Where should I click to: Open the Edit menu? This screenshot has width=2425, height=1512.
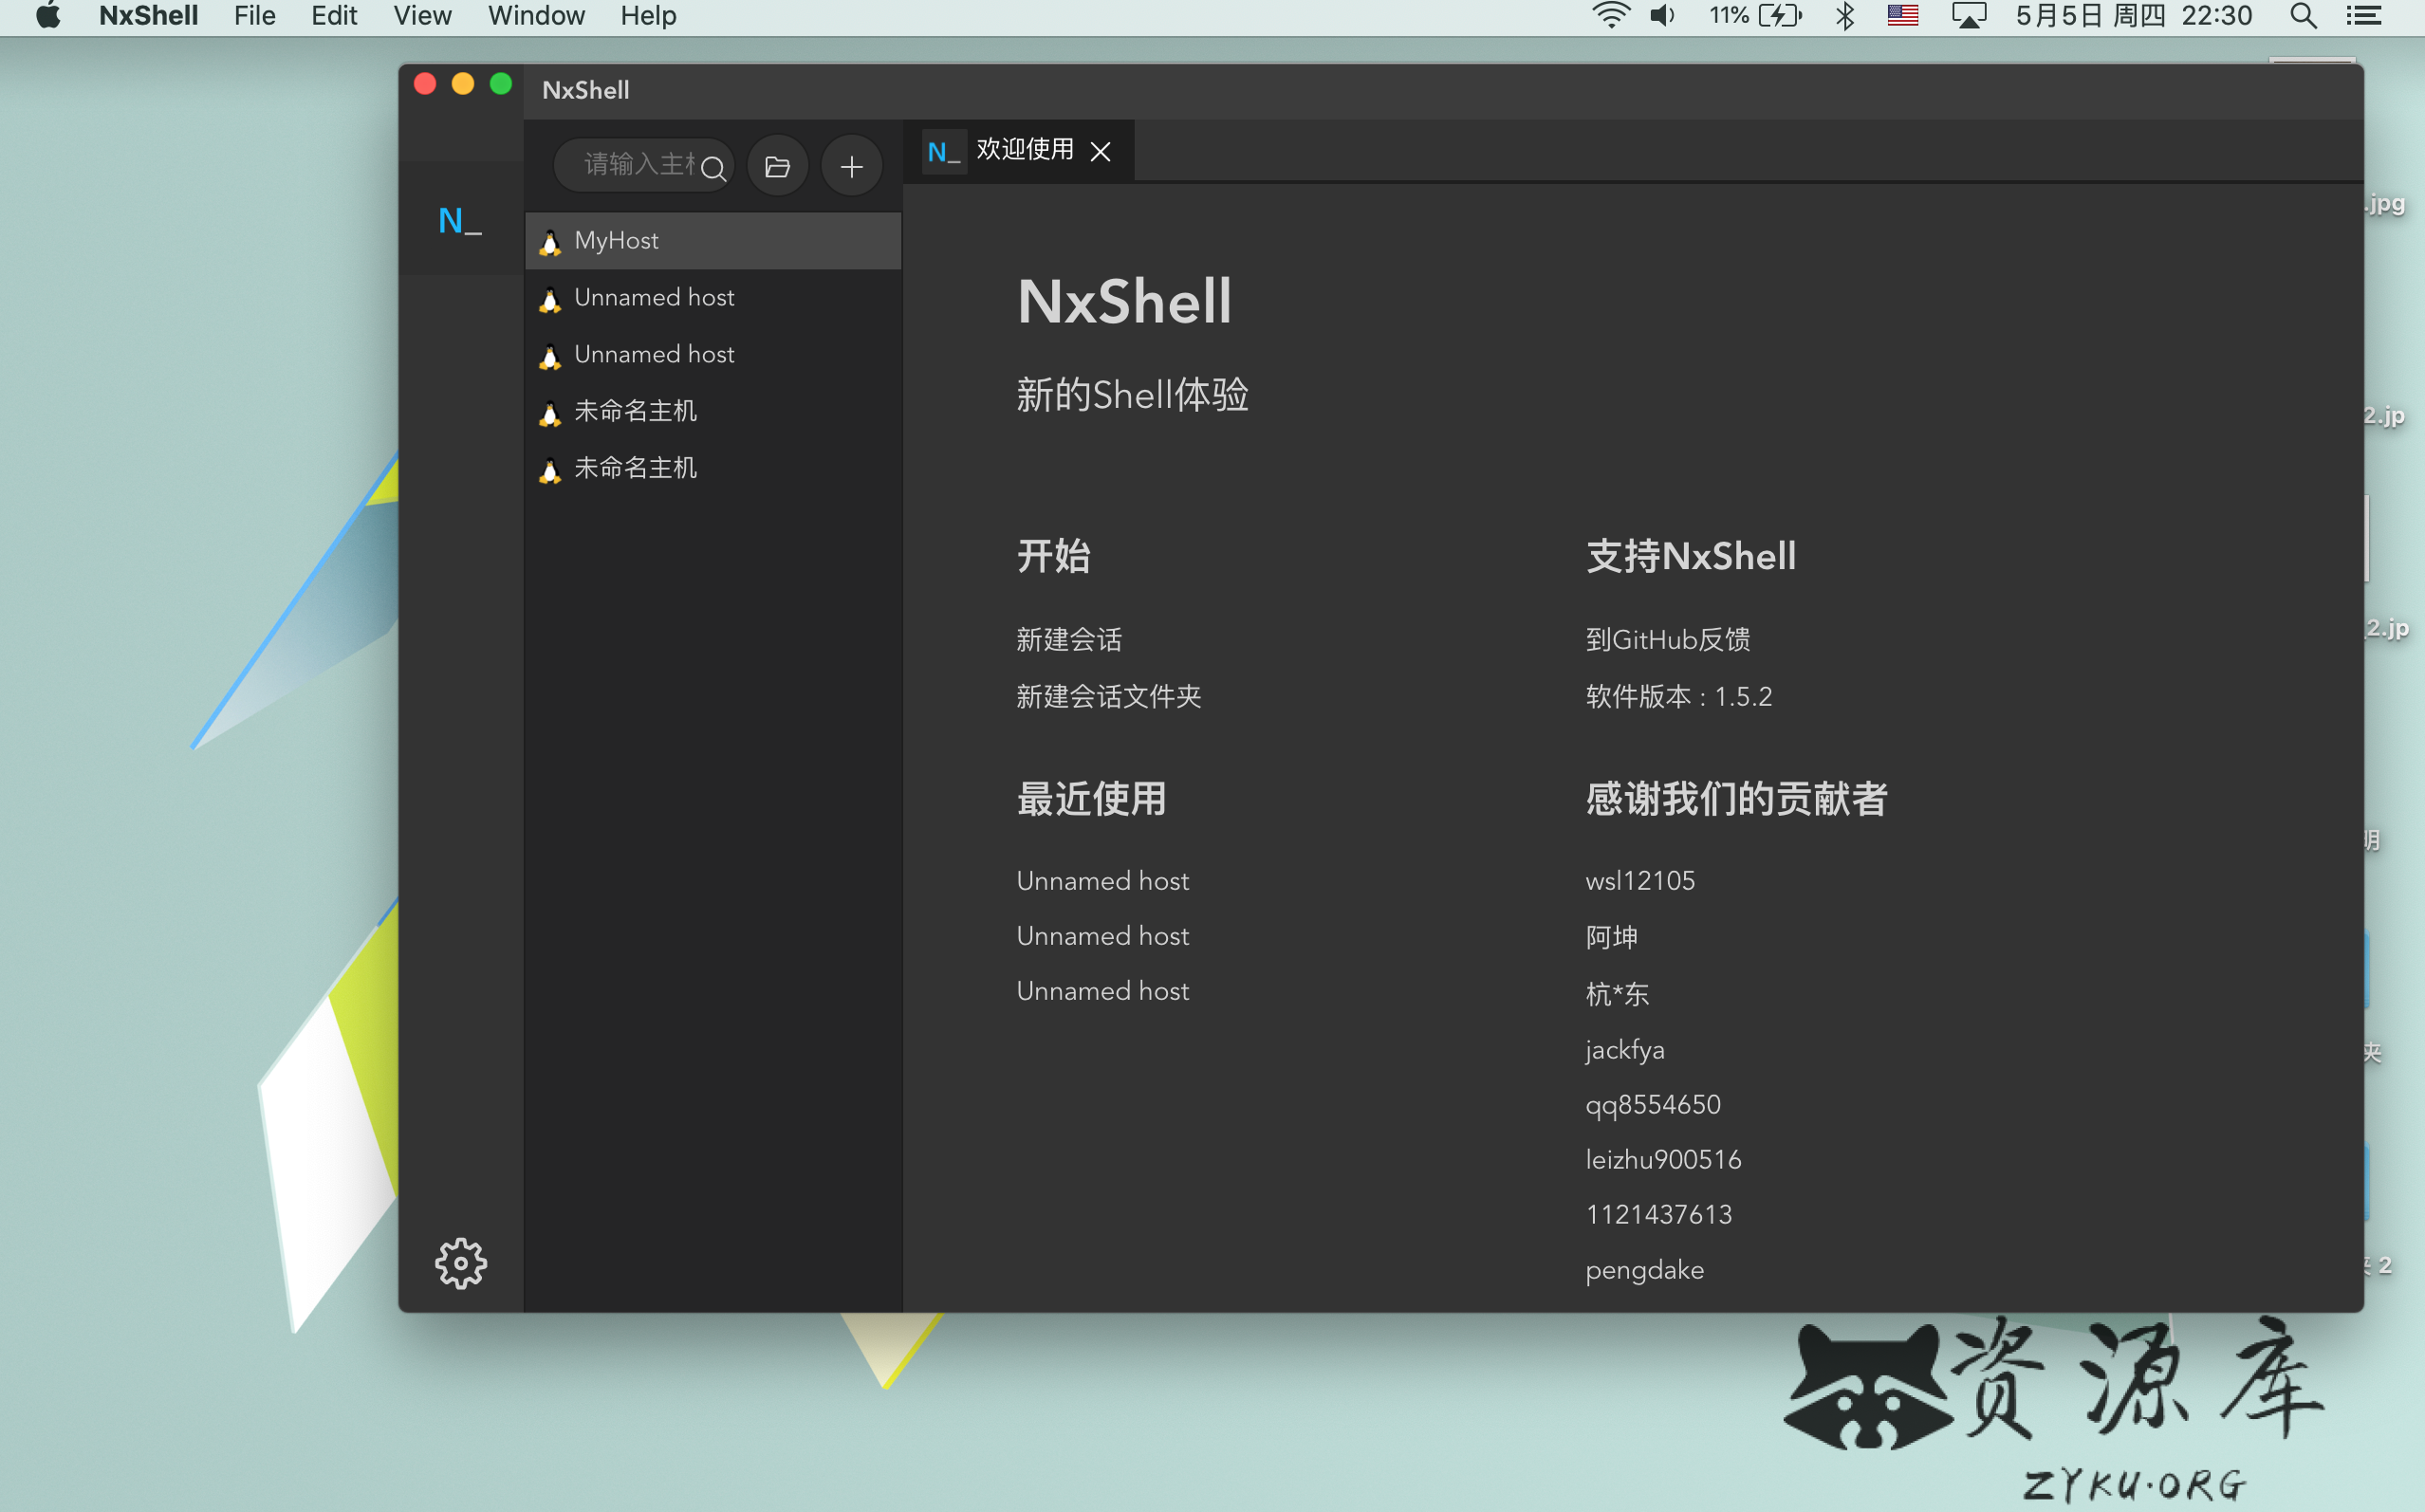coord(334,16)
